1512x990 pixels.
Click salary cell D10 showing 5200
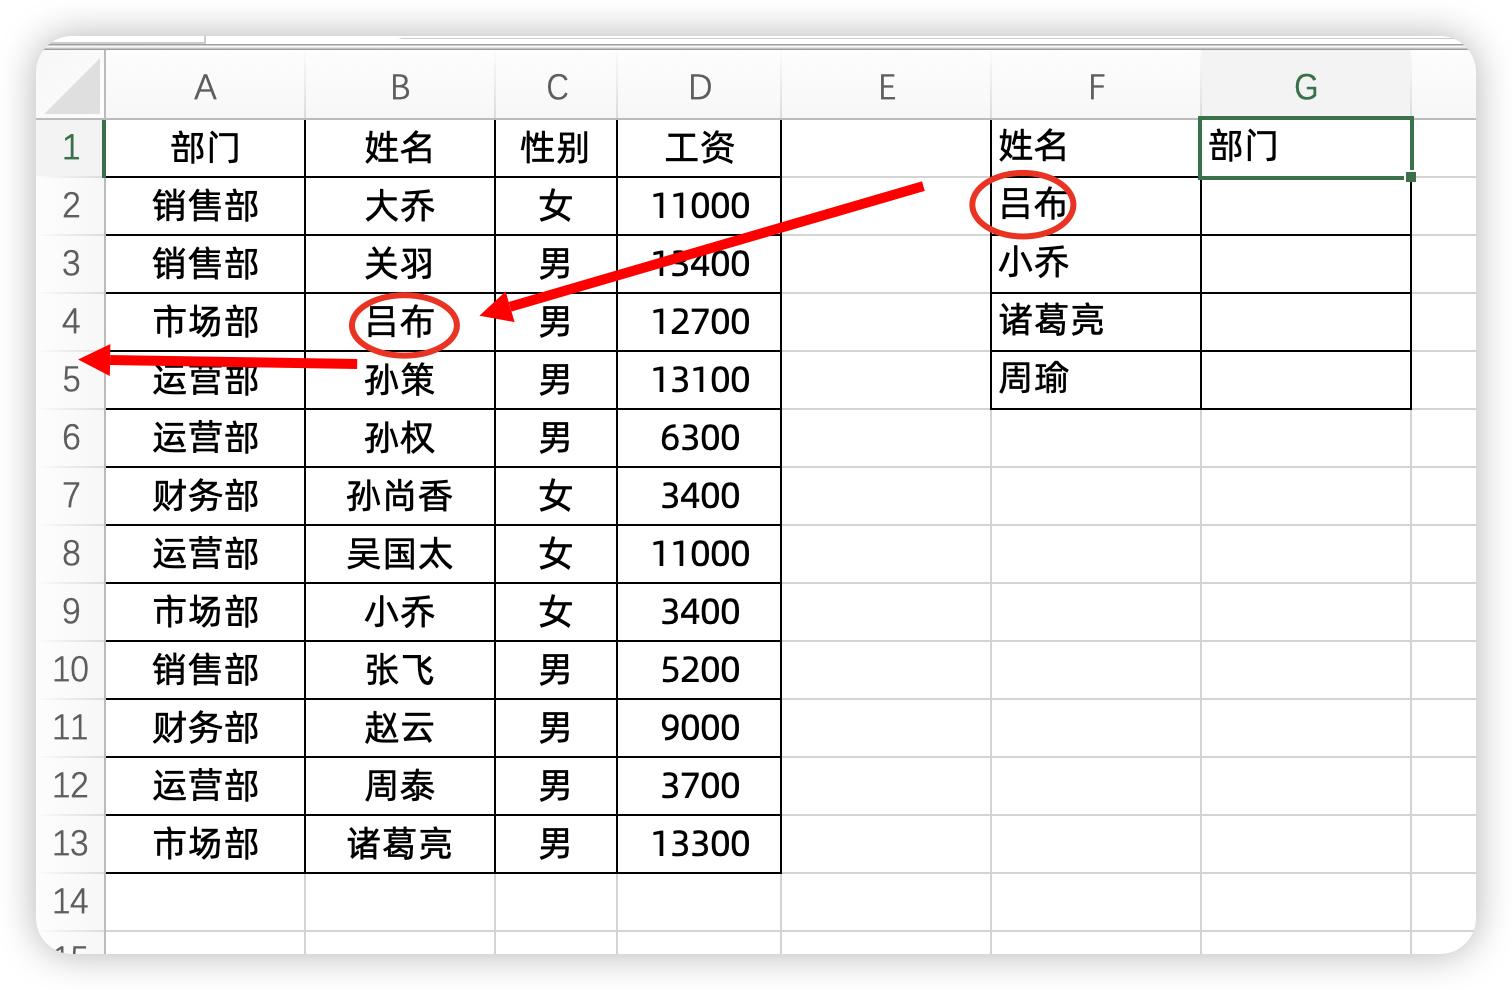tap(699, 670)
